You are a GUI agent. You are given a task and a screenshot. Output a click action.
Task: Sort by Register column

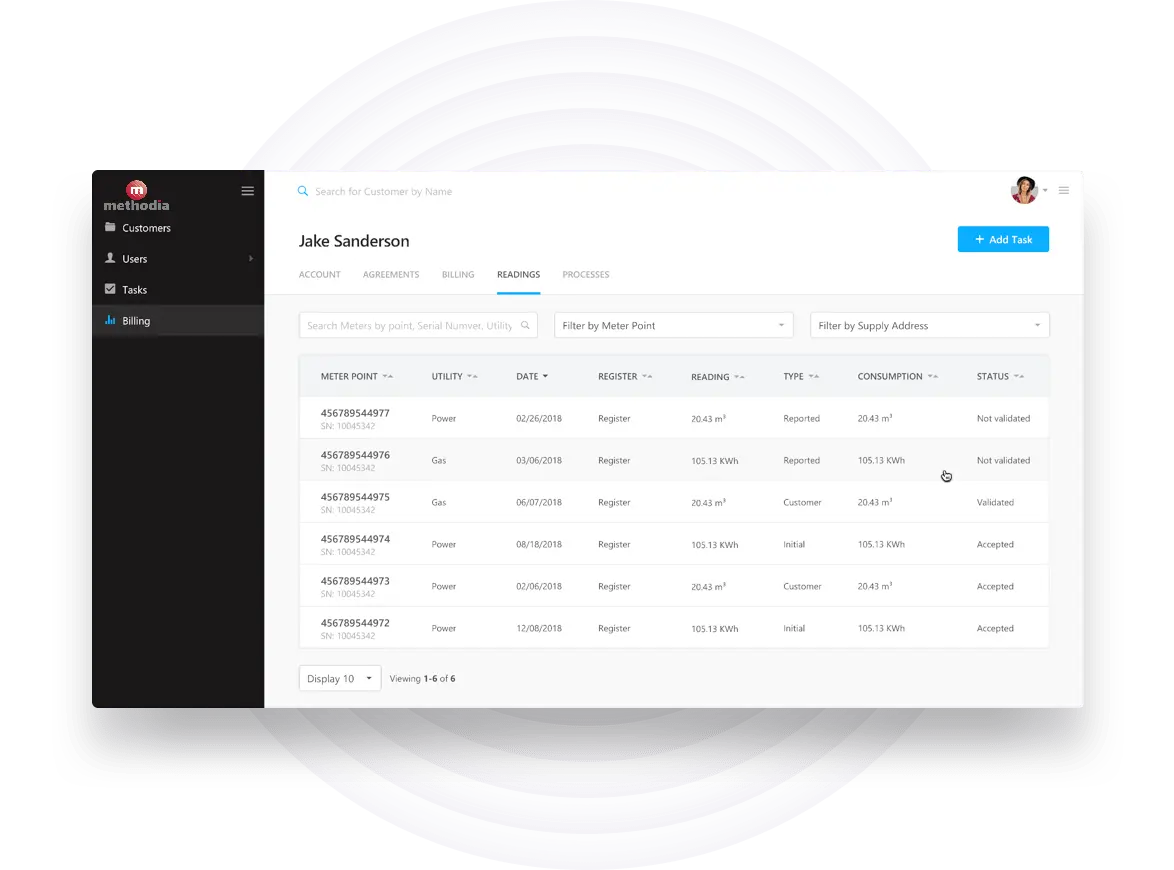click(x=625, y=377)
